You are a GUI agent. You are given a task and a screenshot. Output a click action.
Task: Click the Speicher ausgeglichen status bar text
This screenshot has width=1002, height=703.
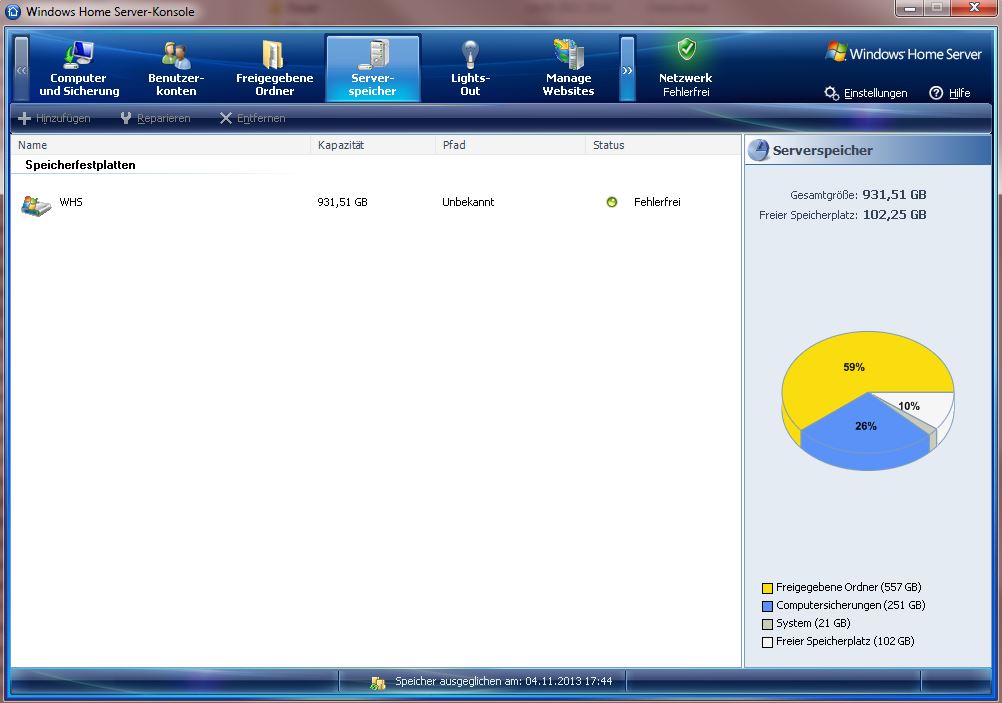click(504, 681)
